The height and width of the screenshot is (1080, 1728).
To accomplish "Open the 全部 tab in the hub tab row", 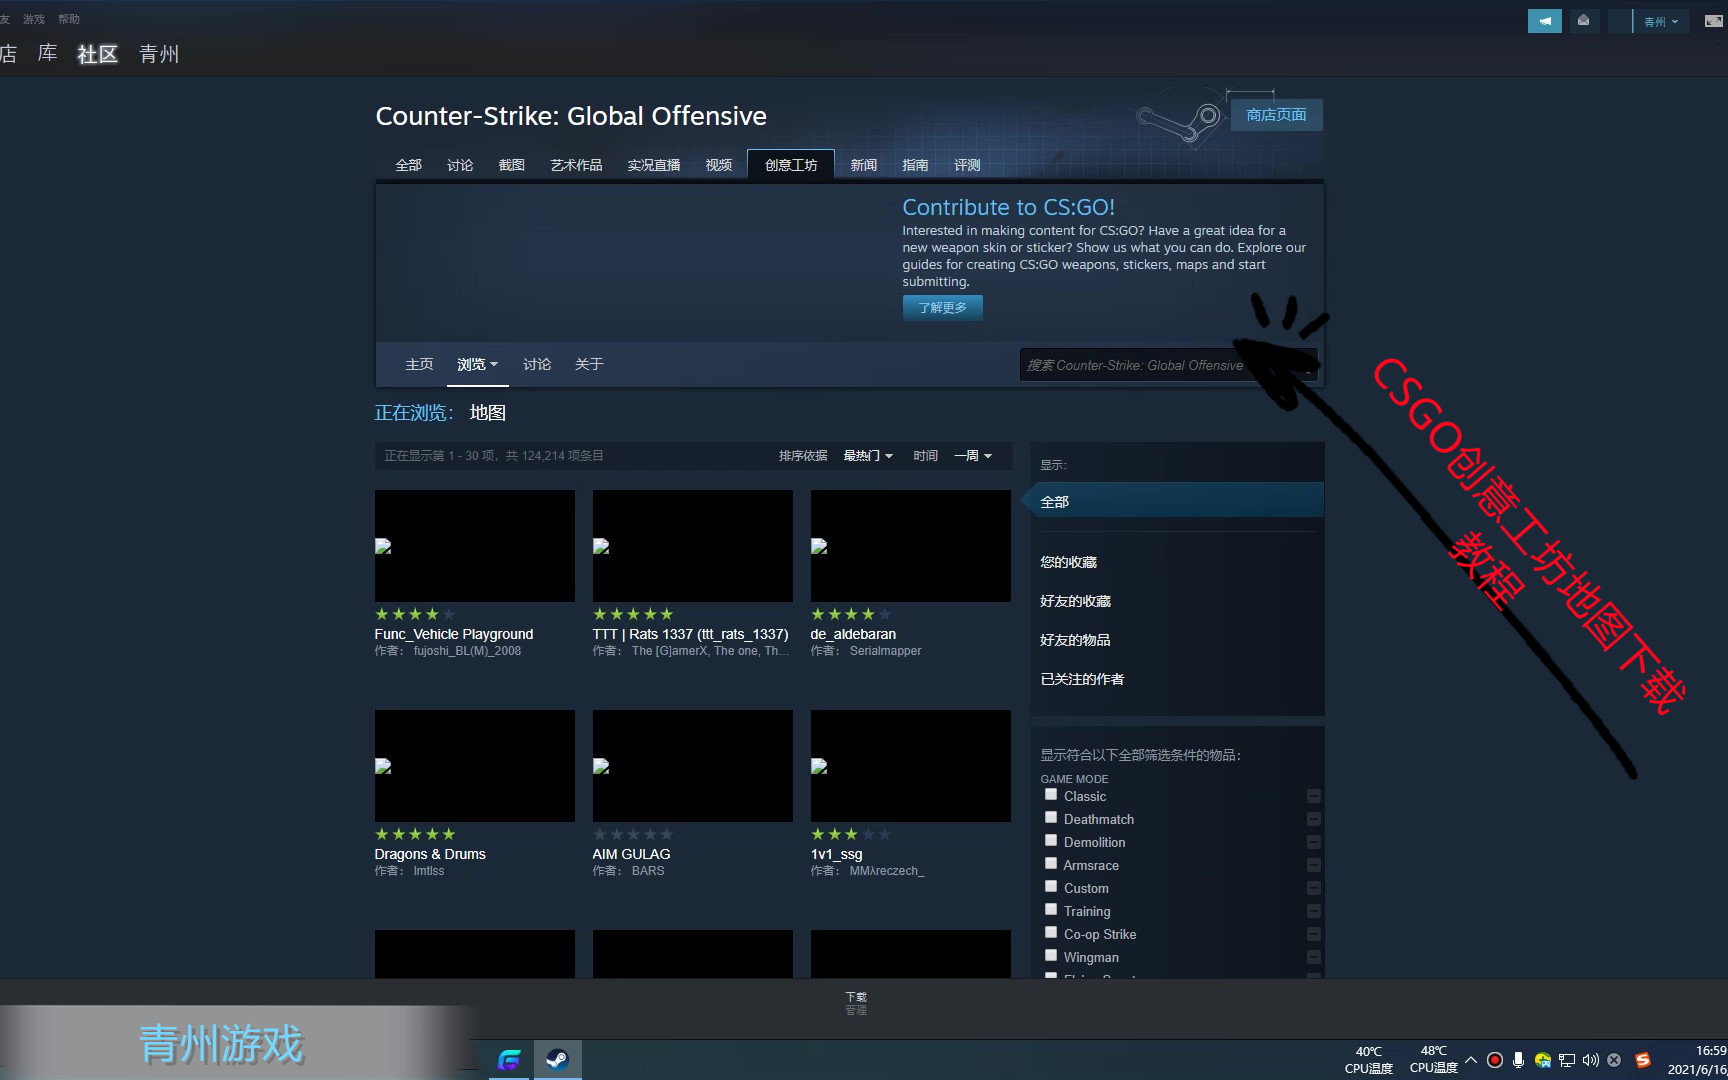I will [408, 165].
